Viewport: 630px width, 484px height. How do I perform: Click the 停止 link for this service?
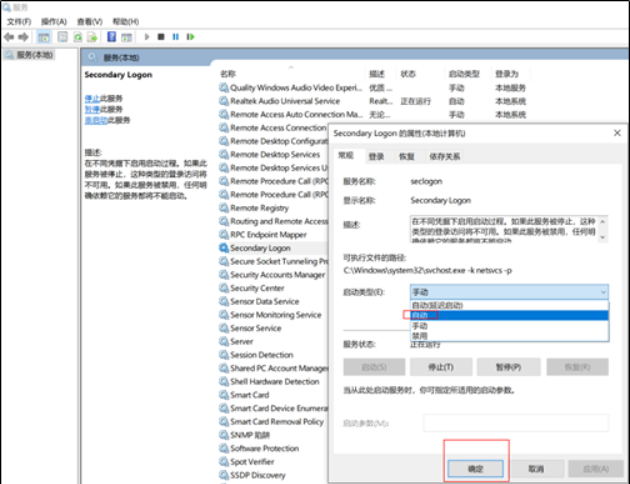click(x=92, y=98)
